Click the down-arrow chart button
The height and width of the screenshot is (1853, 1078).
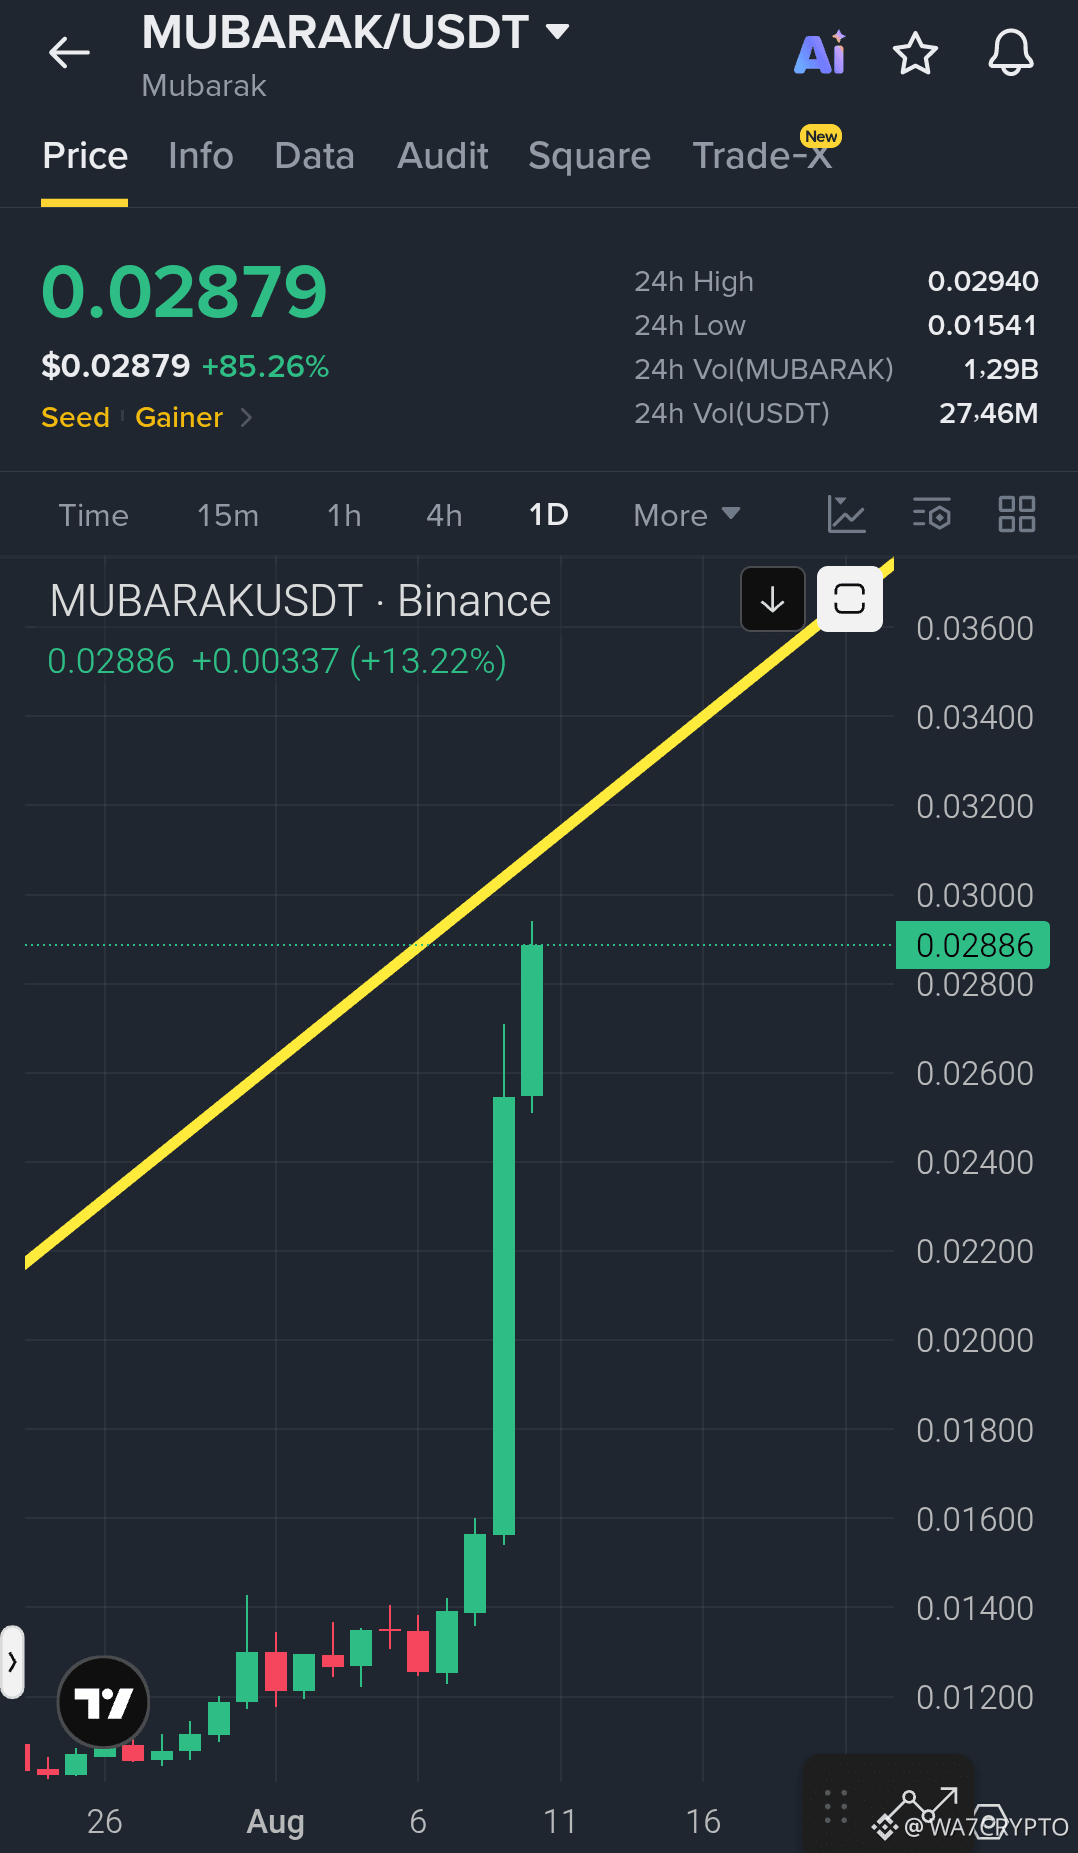(772, 599)
